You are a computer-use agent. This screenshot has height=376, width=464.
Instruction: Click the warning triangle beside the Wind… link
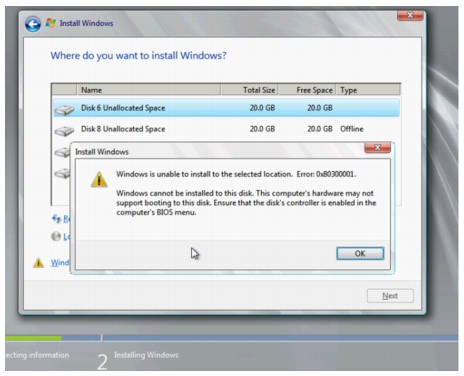click(x=38, y=263)
